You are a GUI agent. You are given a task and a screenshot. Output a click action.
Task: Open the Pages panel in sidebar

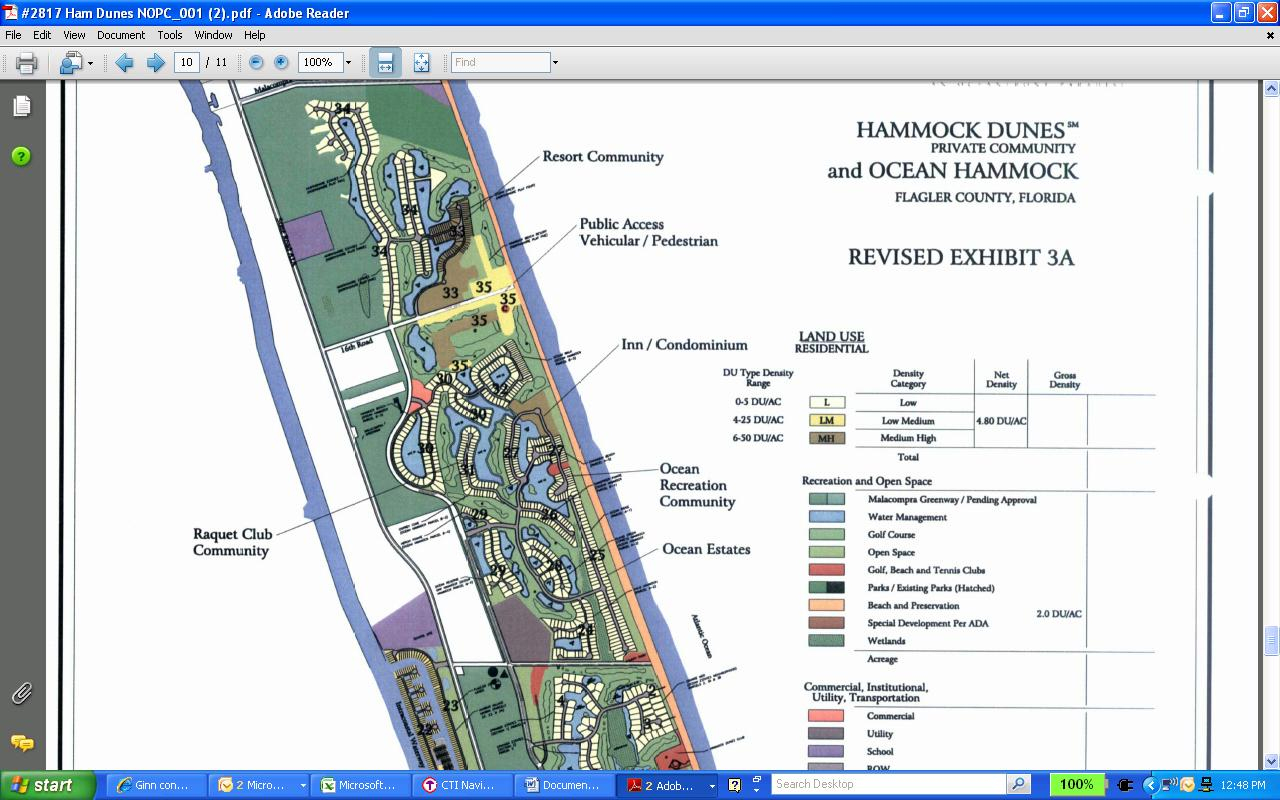22,106
